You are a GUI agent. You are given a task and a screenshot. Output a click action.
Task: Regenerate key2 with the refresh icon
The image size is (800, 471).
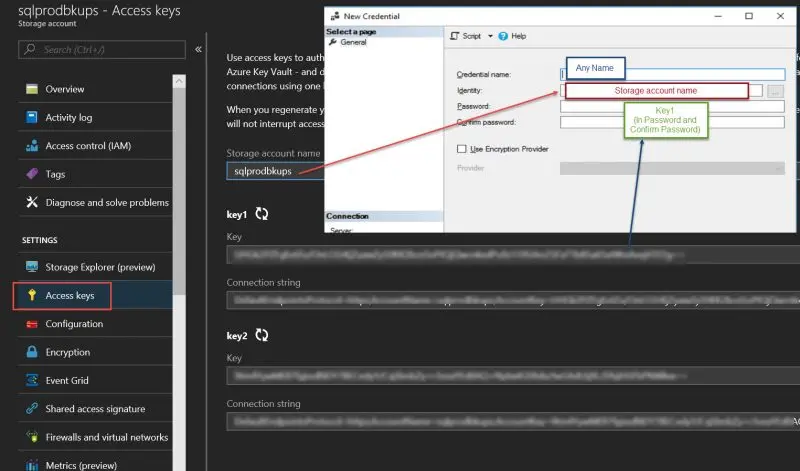[x=262, y=335]
